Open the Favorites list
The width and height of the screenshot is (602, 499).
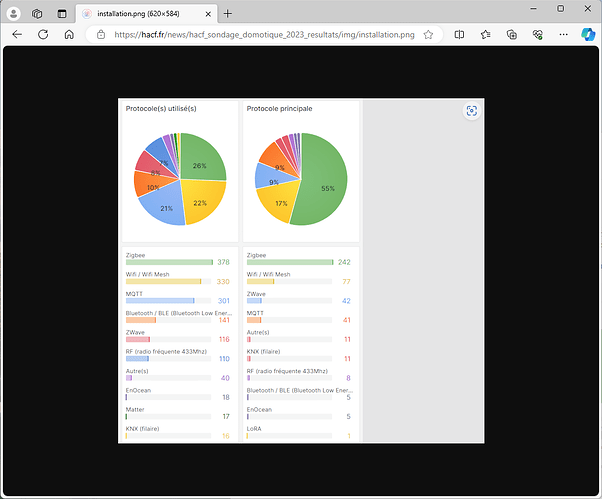(x=485, y=34)
